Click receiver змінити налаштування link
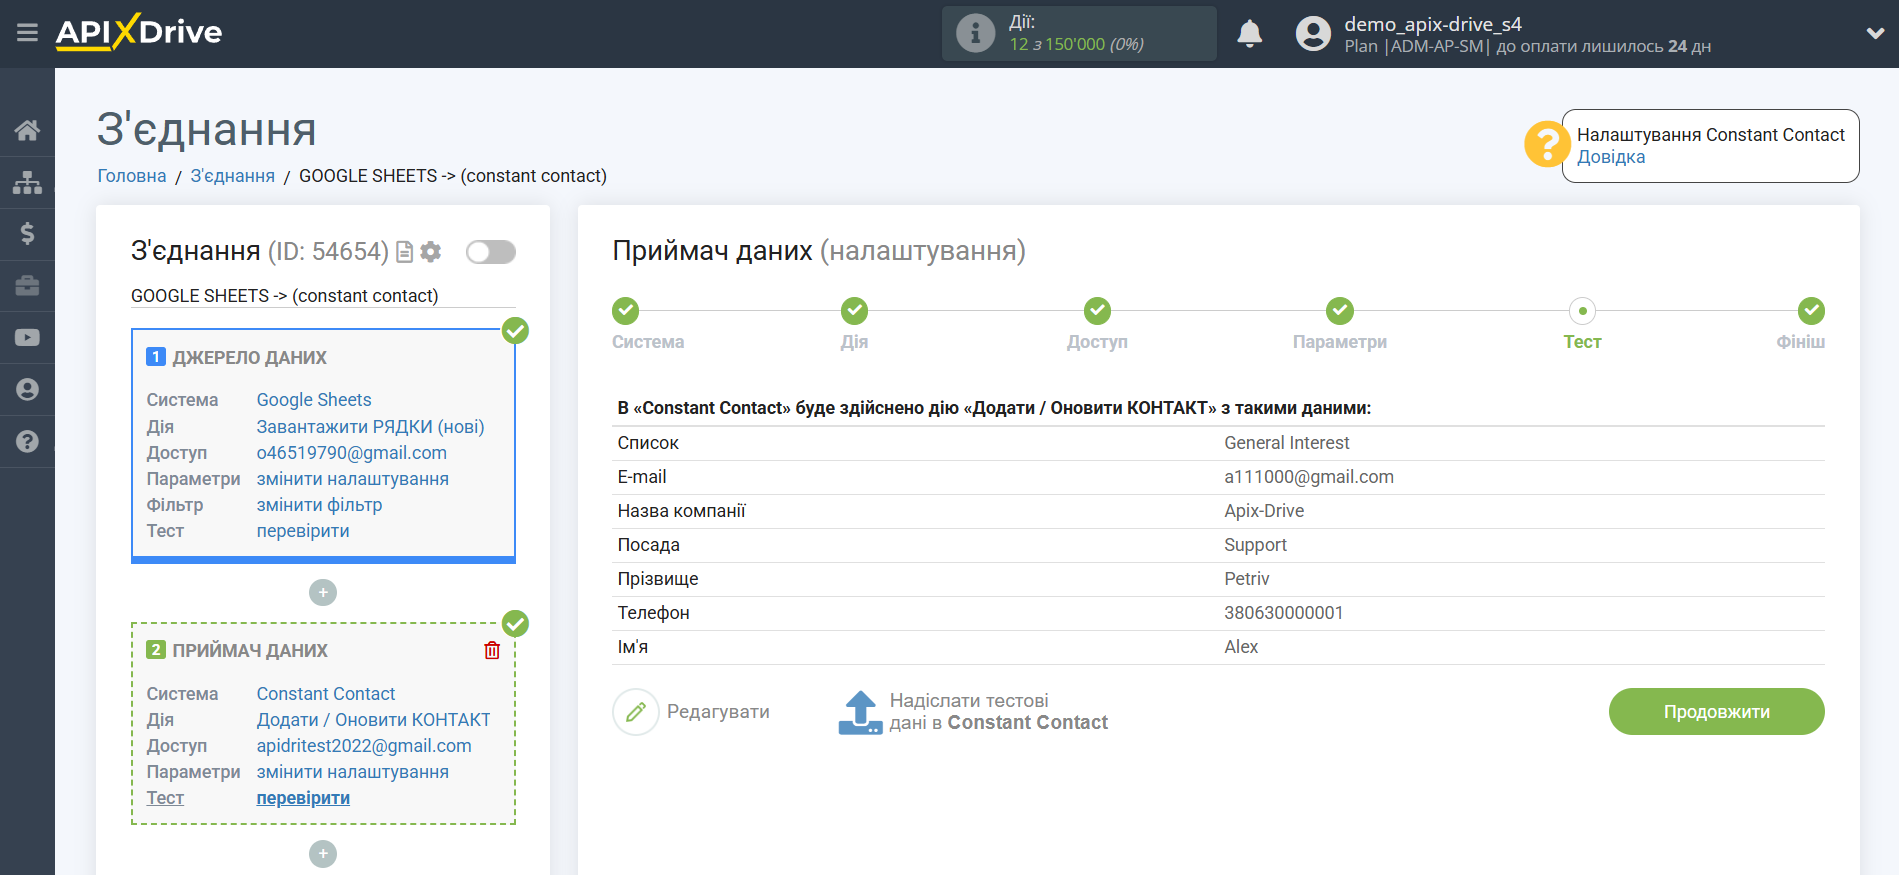Screen dimensions: 1899x875 353,772
